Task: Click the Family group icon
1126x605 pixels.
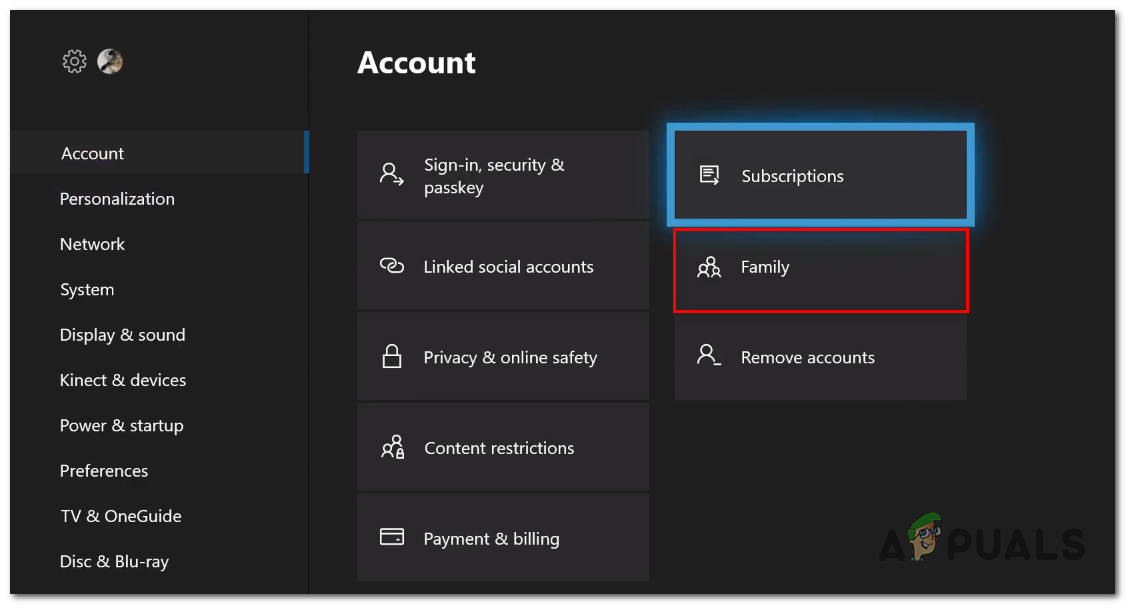Action: (x=709, y=267)
